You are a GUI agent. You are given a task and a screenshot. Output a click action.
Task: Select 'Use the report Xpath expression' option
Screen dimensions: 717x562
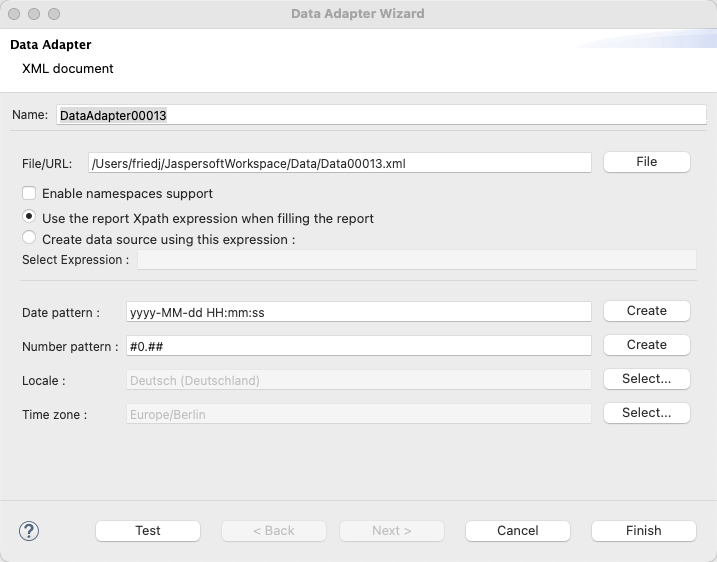[x=30, y=218]
